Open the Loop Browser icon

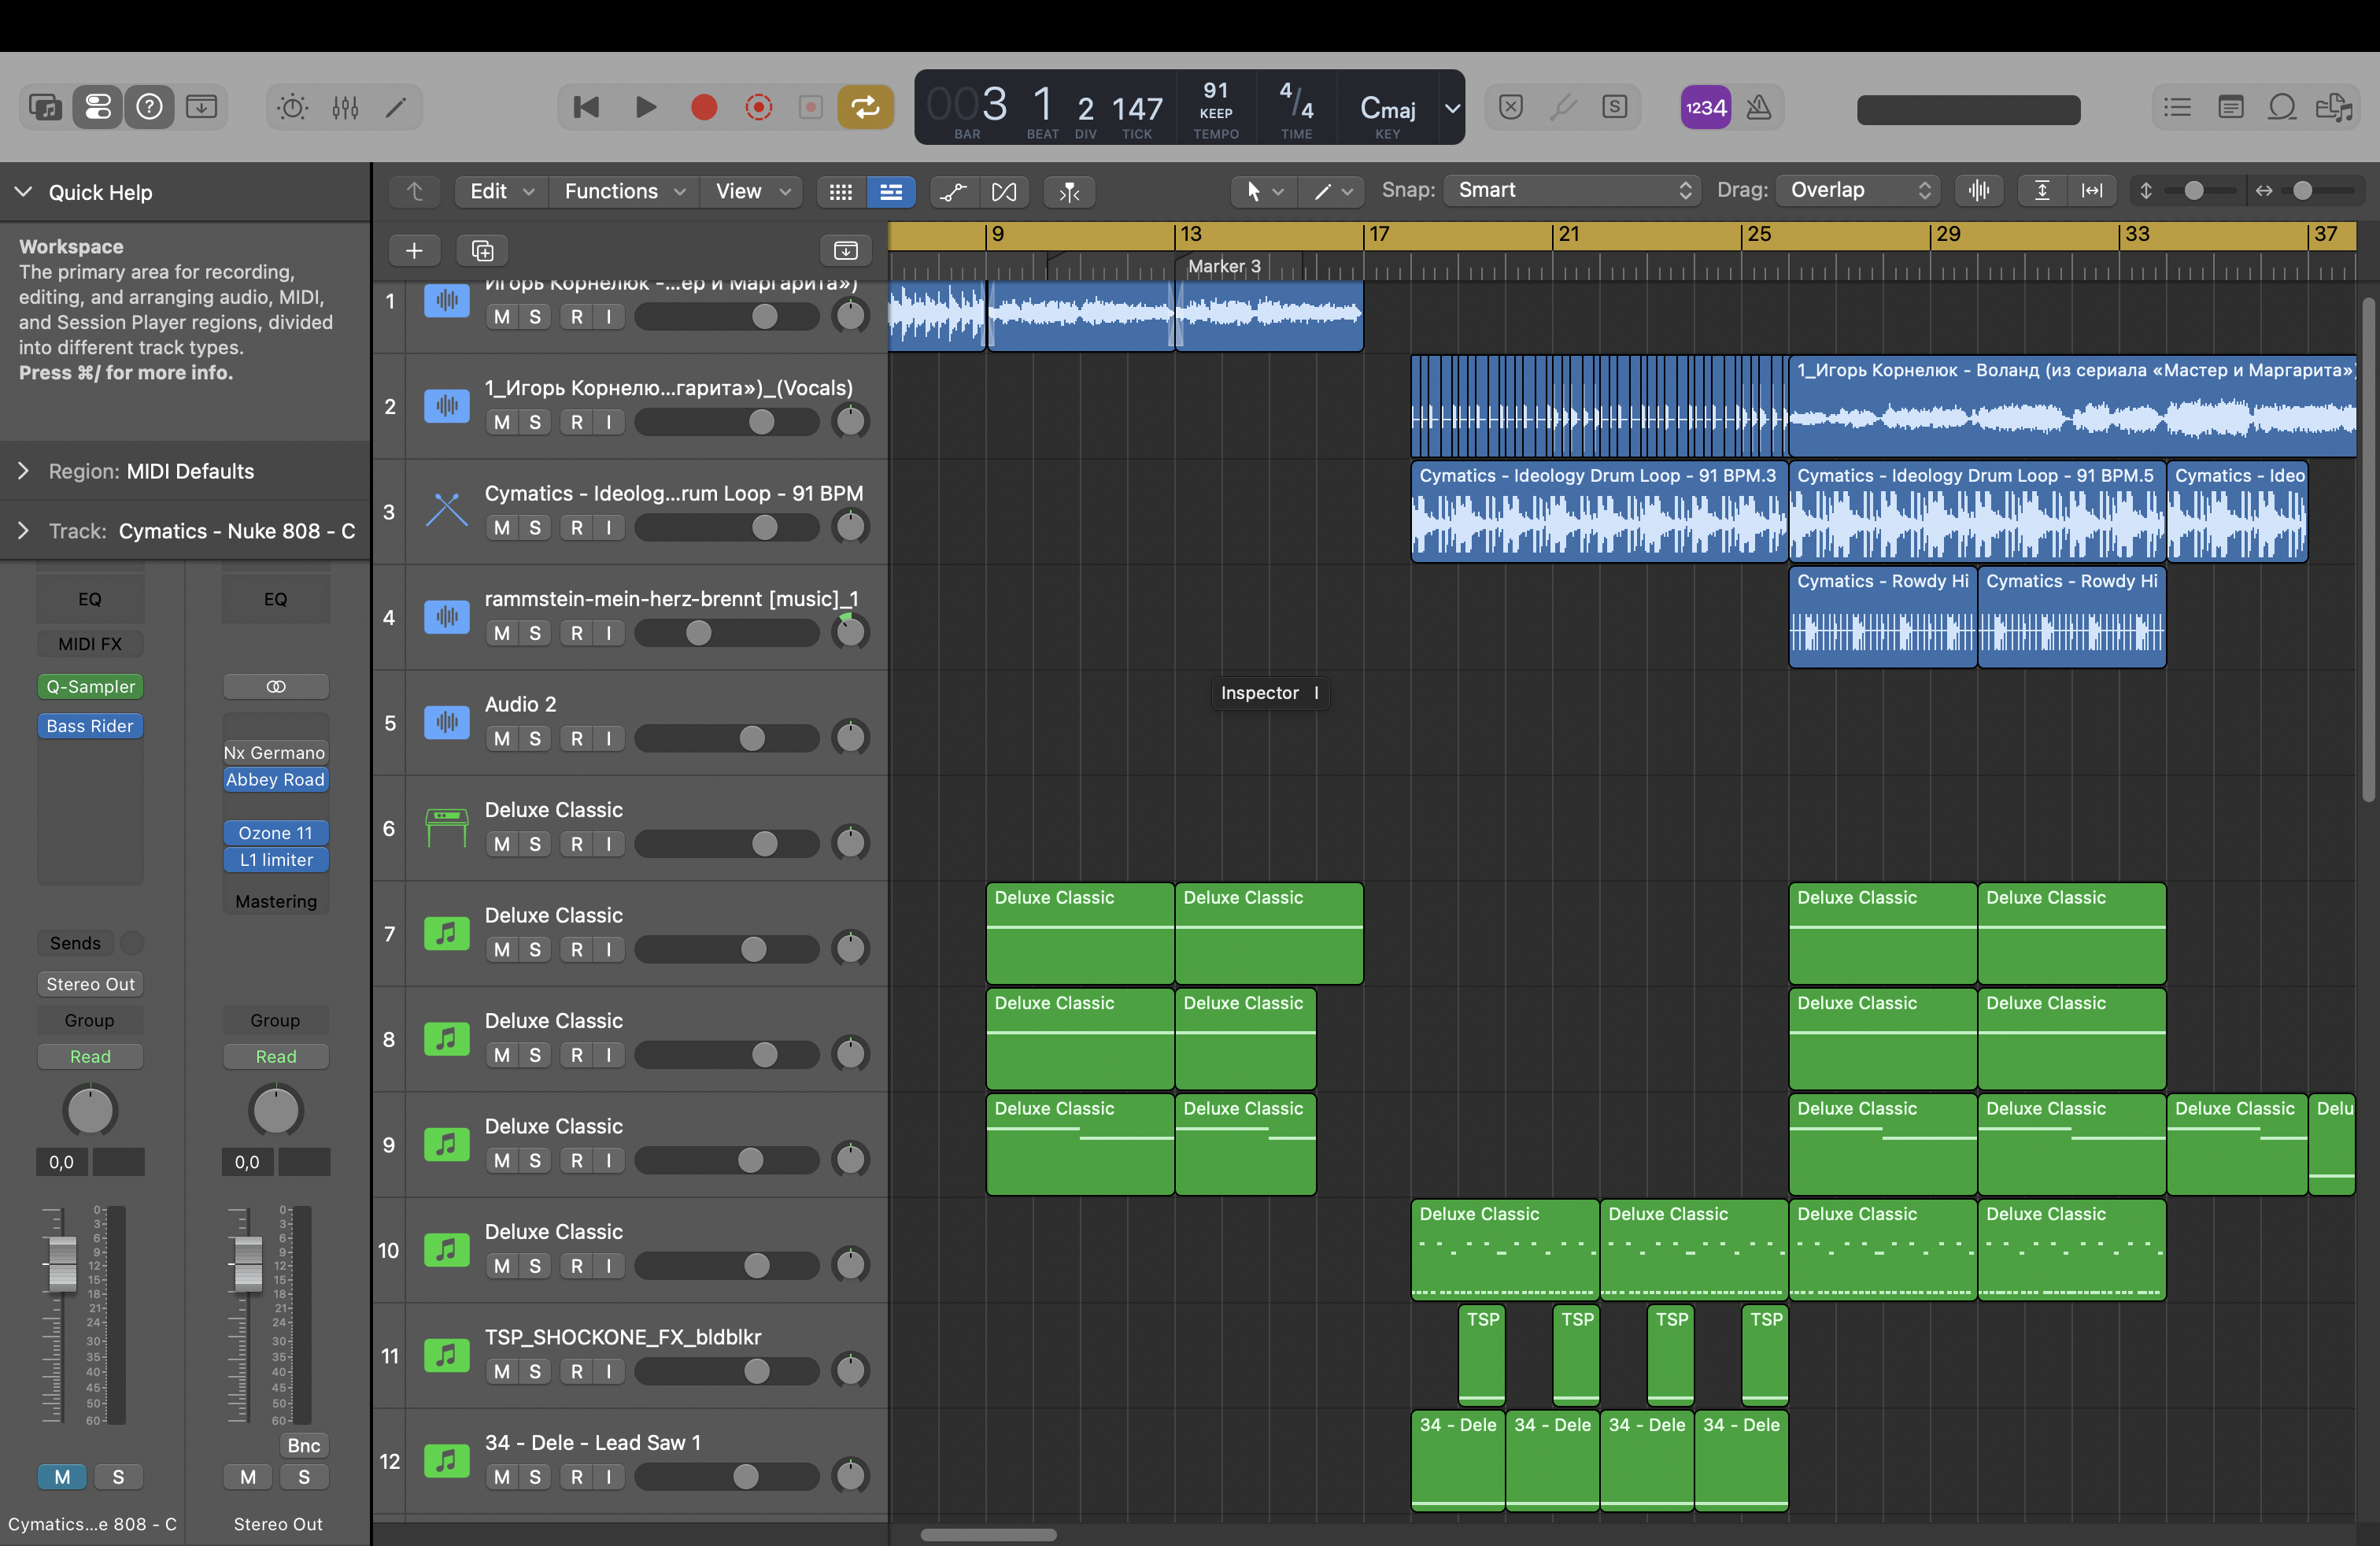(x=2282, y=107)
